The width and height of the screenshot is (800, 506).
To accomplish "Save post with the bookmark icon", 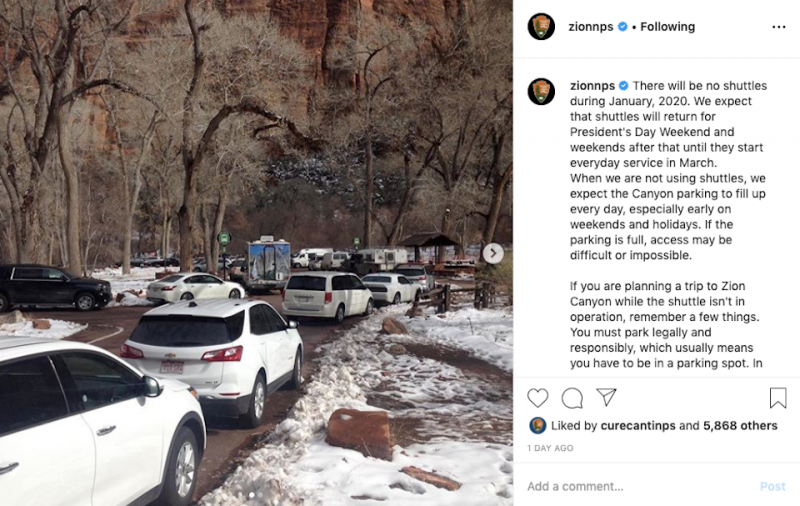I will [778, 398].
